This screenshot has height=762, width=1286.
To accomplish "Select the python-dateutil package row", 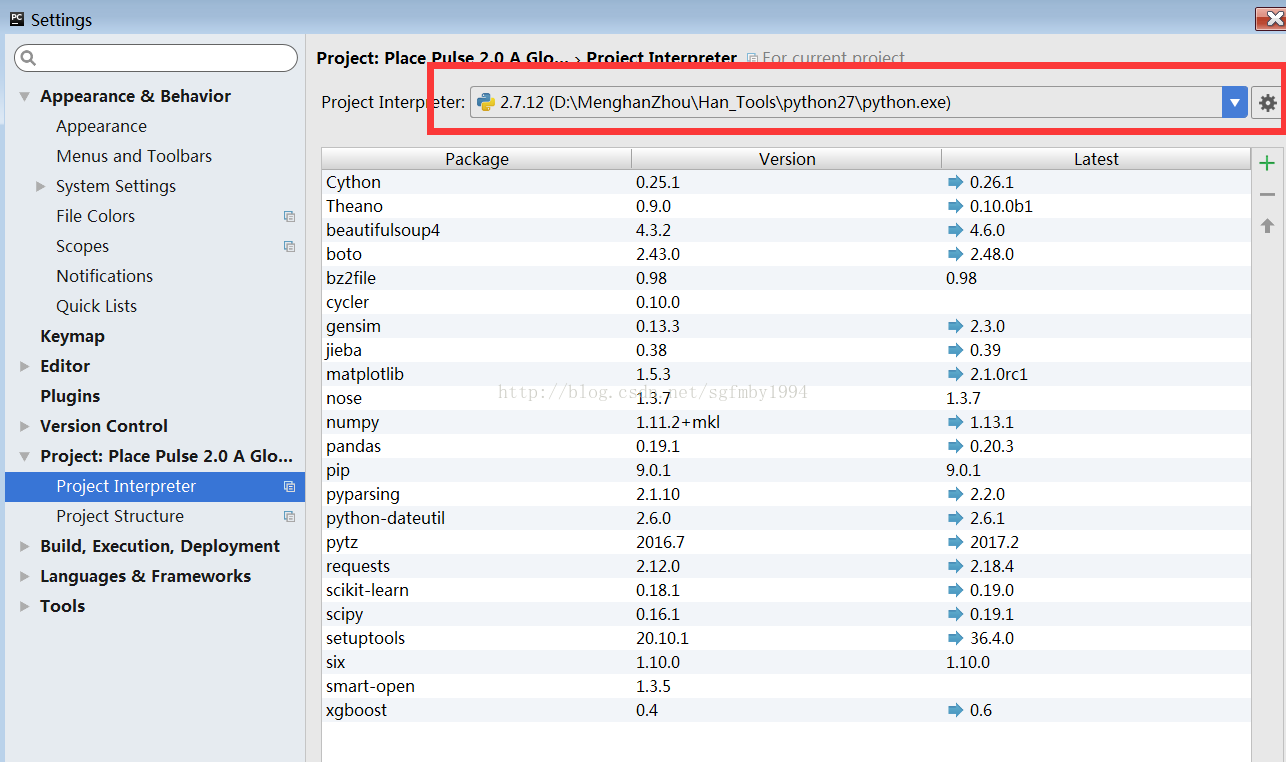I will point(786,518).
